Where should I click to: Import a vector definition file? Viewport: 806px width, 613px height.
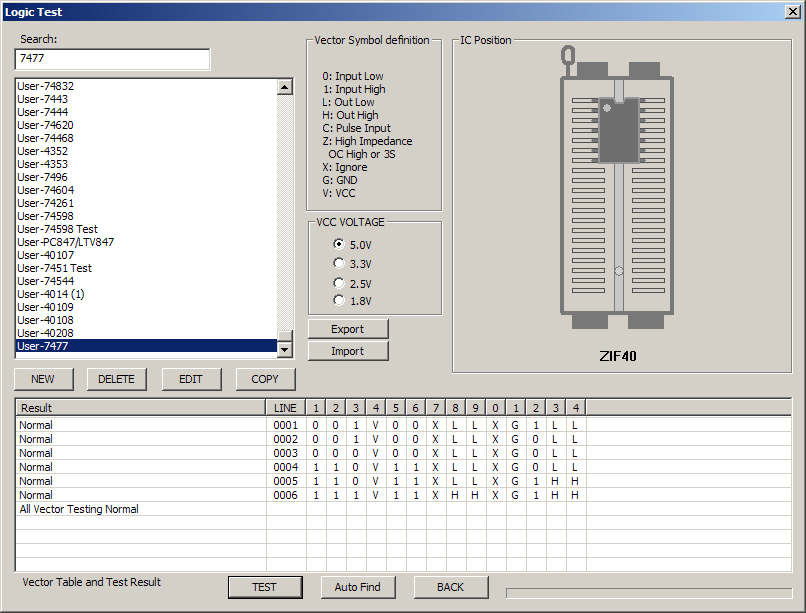(347, 351)
